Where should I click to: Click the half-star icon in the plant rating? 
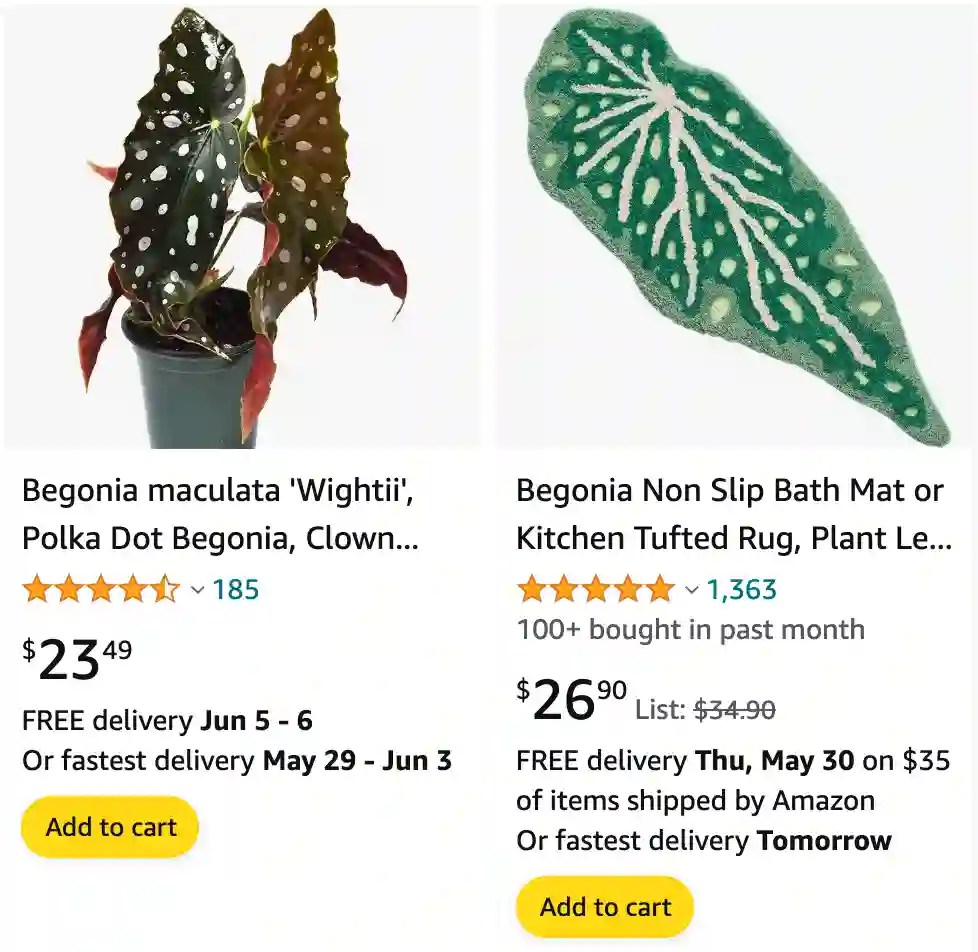coord(165,590)
